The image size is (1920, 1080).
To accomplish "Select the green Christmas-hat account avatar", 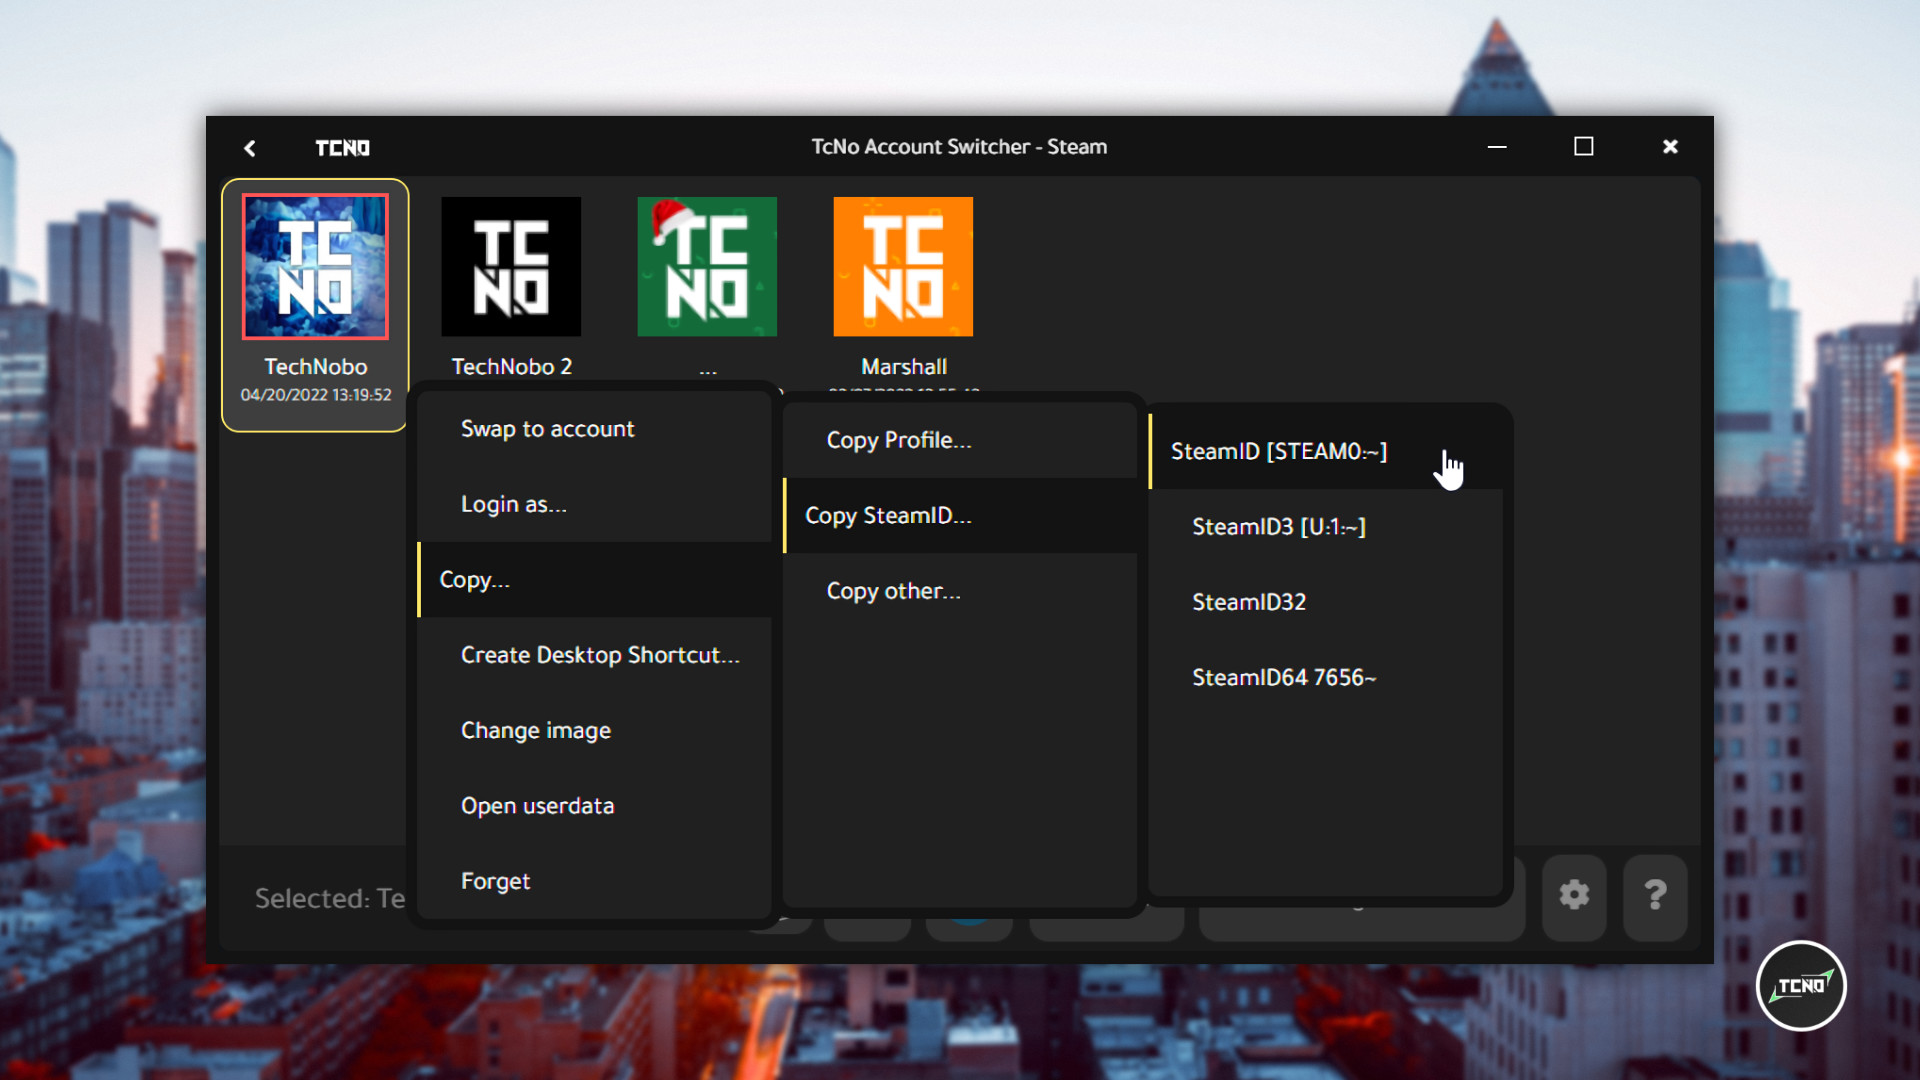I will point(706,266).
